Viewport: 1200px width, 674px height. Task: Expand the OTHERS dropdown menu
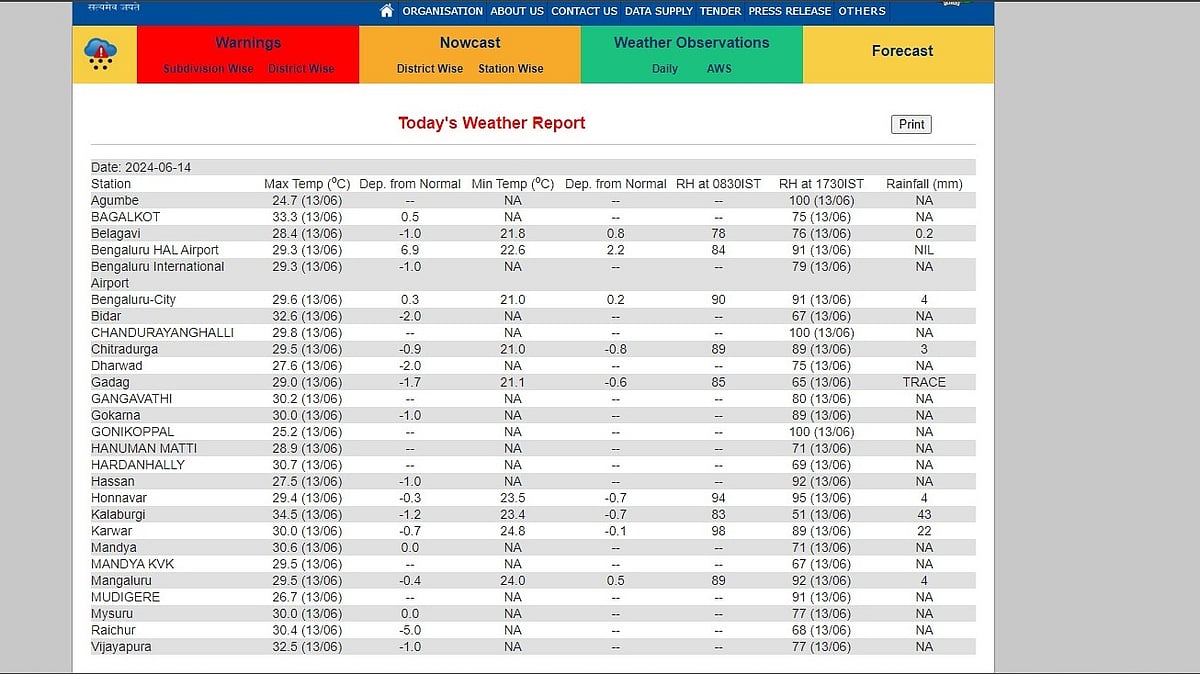[862, 11]
